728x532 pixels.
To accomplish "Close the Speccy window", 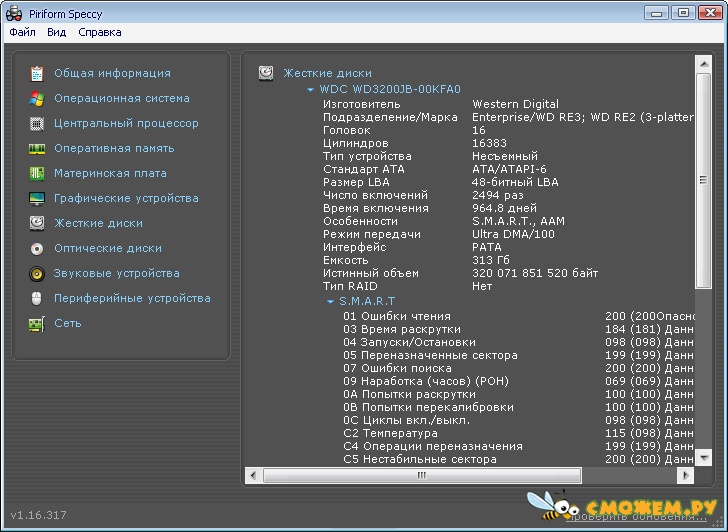I will pos(710,13).
